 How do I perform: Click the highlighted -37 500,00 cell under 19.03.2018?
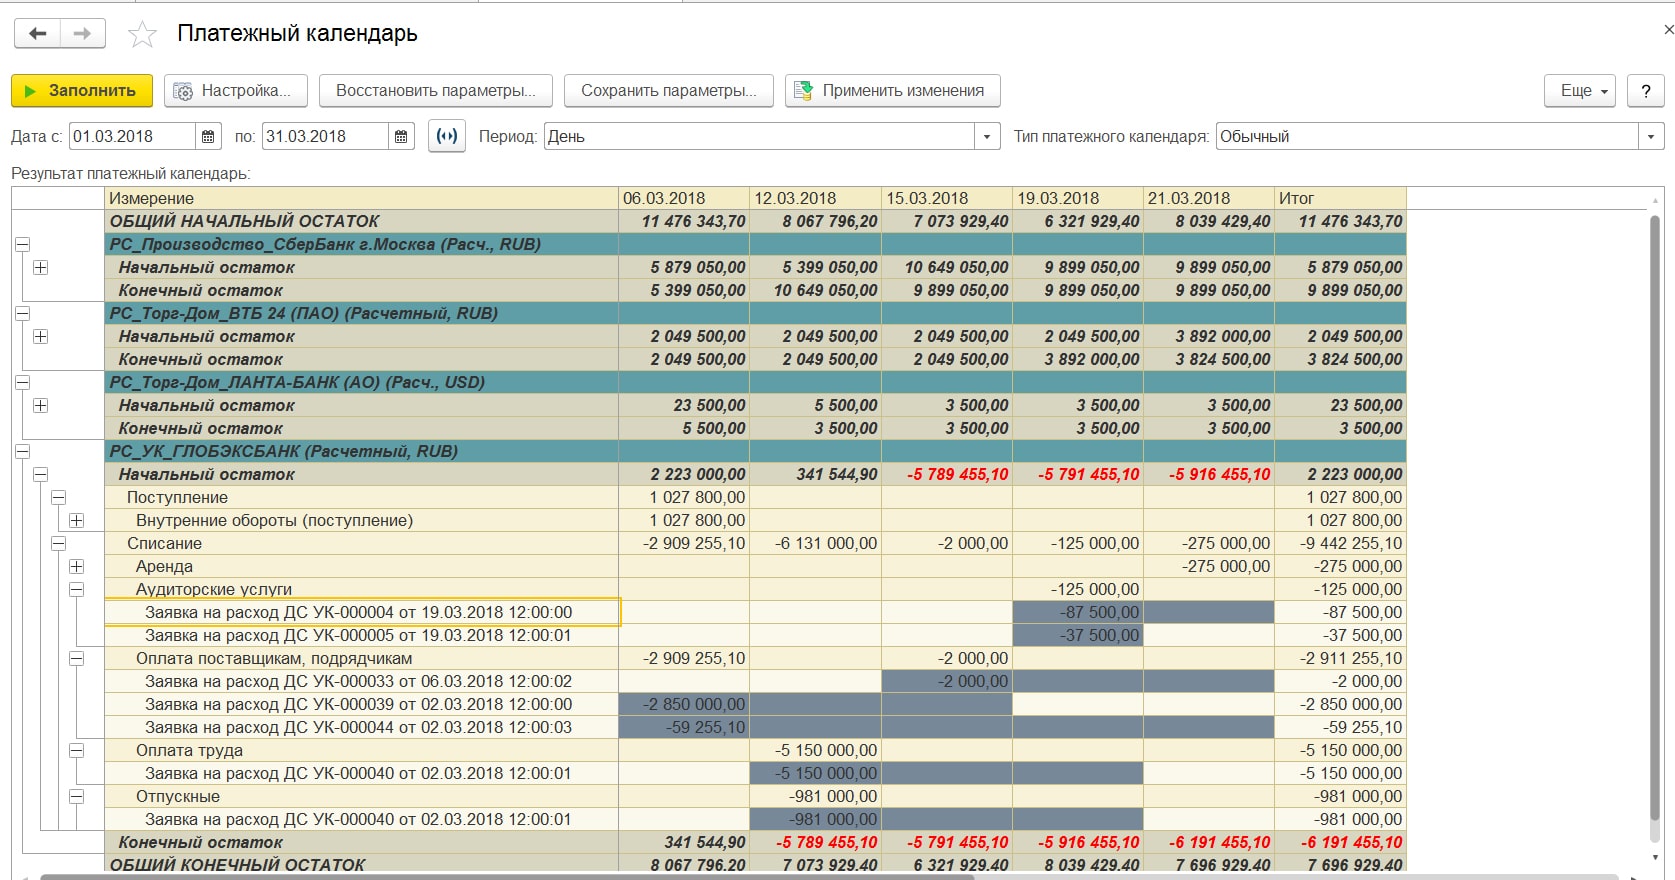1078,635
